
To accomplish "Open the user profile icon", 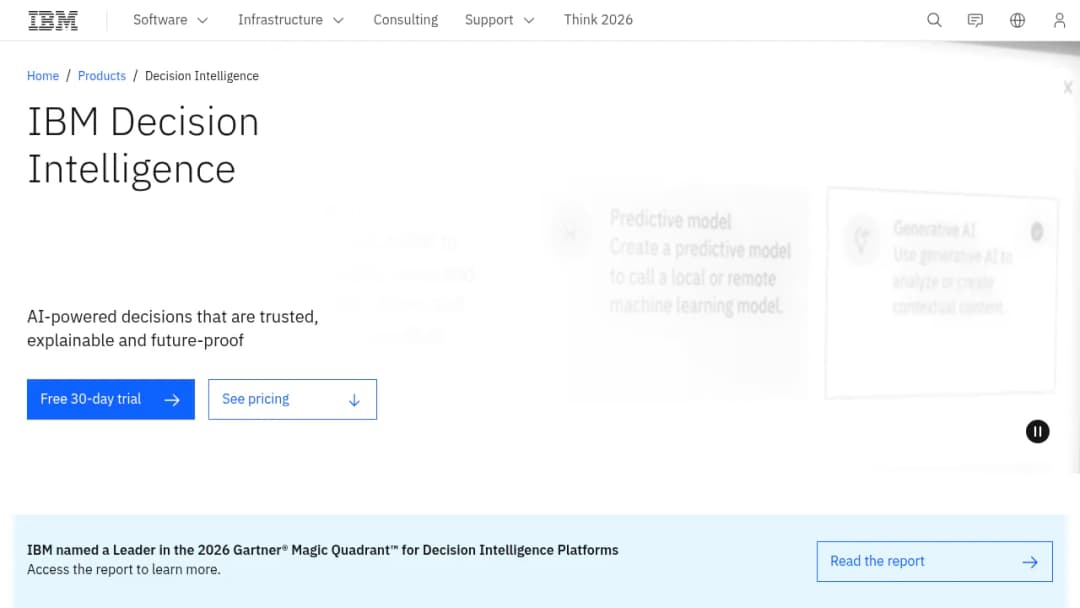I will point(1059,20).
